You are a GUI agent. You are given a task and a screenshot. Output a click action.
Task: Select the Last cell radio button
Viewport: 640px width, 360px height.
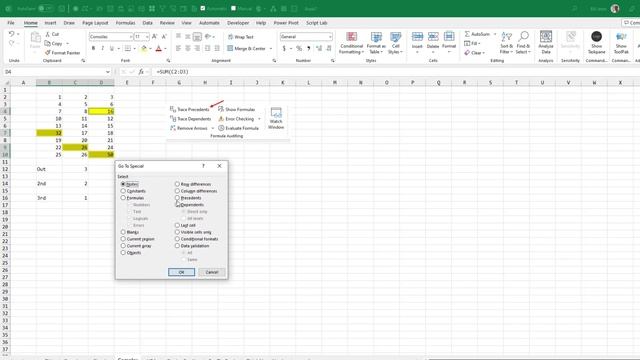[x=177, y=225]
